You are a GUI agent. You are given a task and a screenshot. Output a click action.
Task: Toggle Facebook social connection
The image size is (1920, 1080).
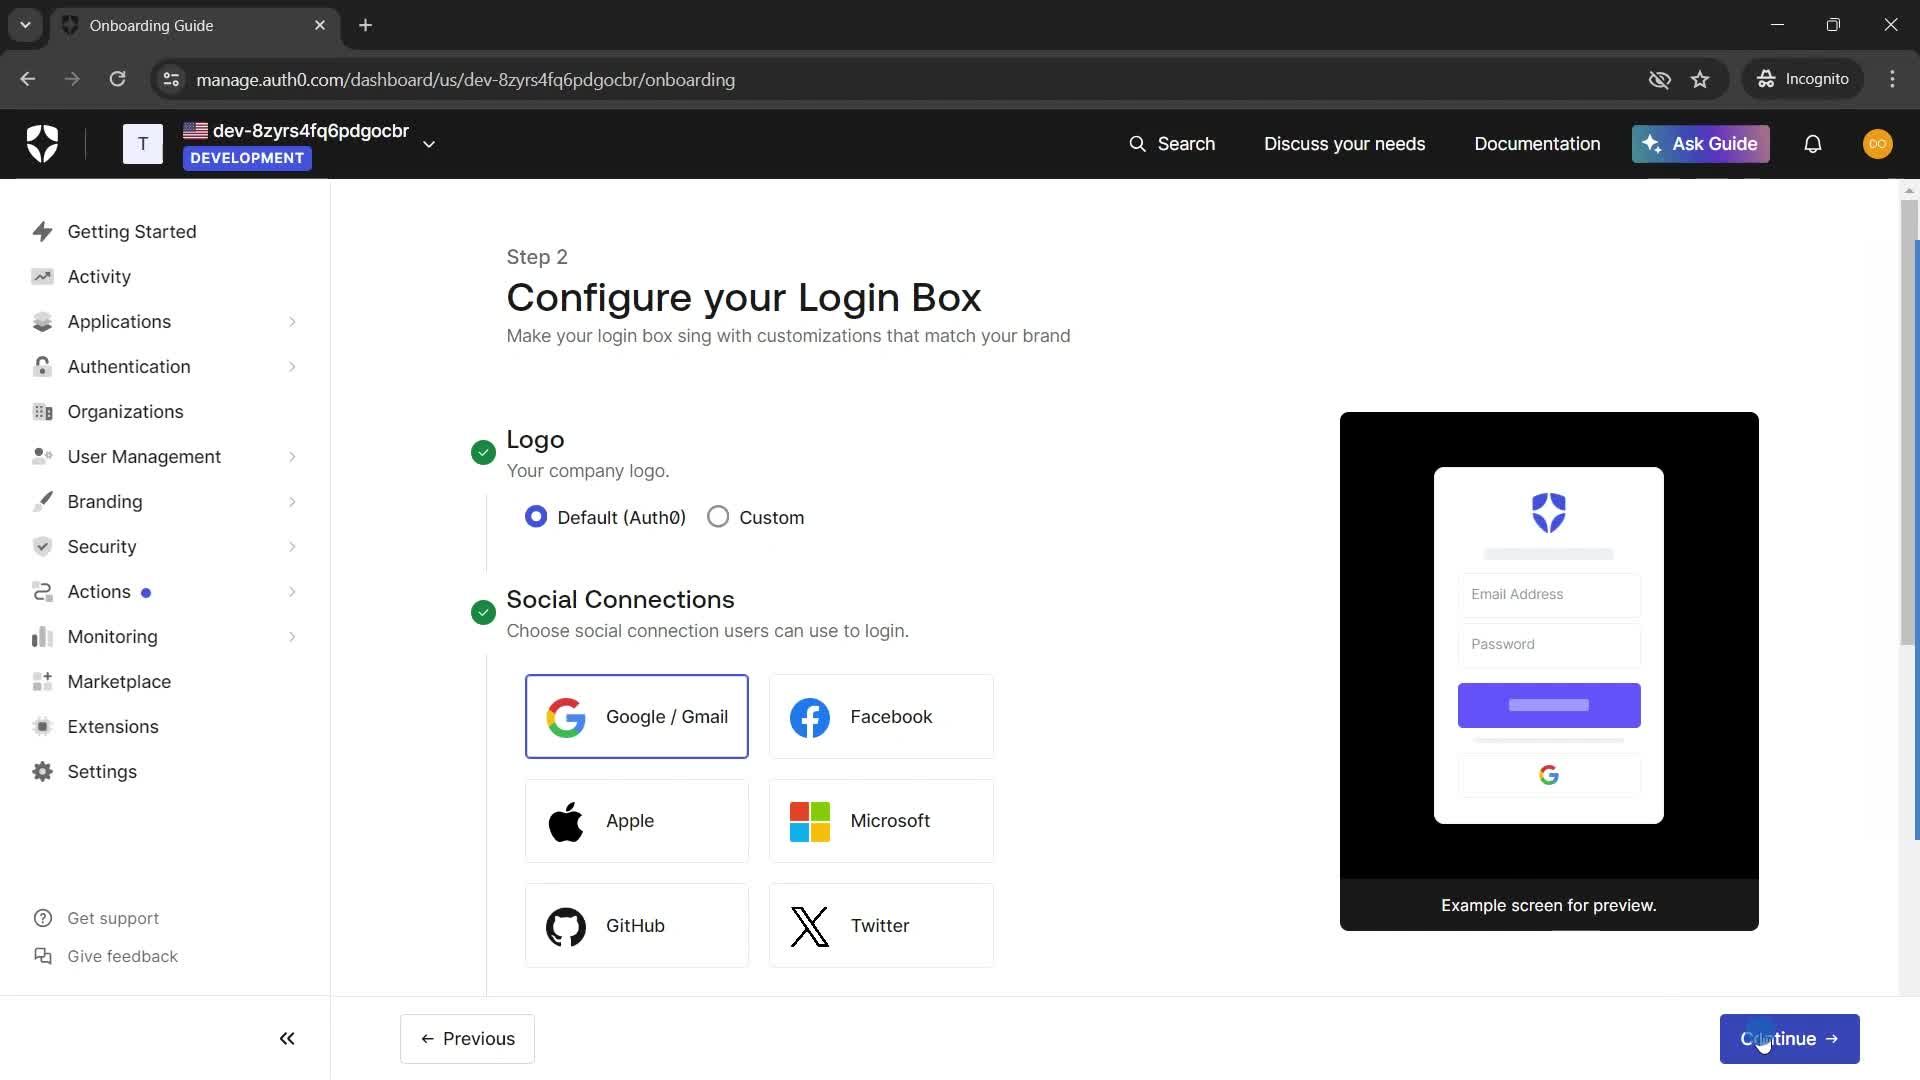click(x=881, y=717)
